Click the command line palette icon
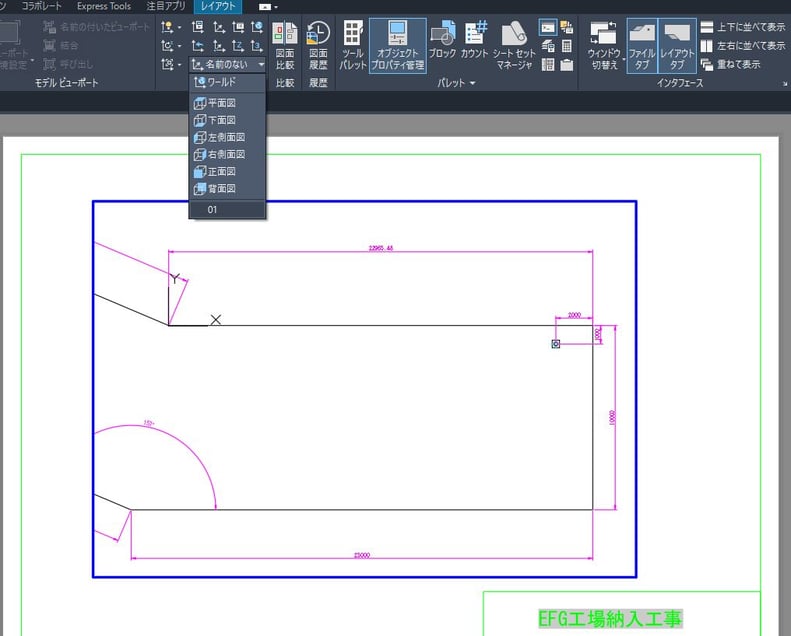 (x=548, y=27)
